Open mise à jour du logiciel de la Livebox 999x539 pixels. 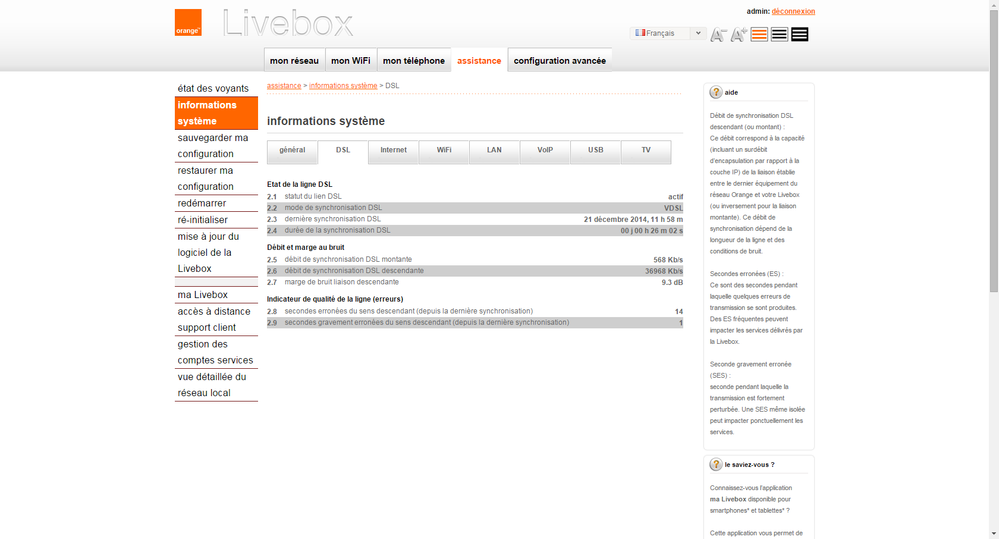tap(216, 252)
